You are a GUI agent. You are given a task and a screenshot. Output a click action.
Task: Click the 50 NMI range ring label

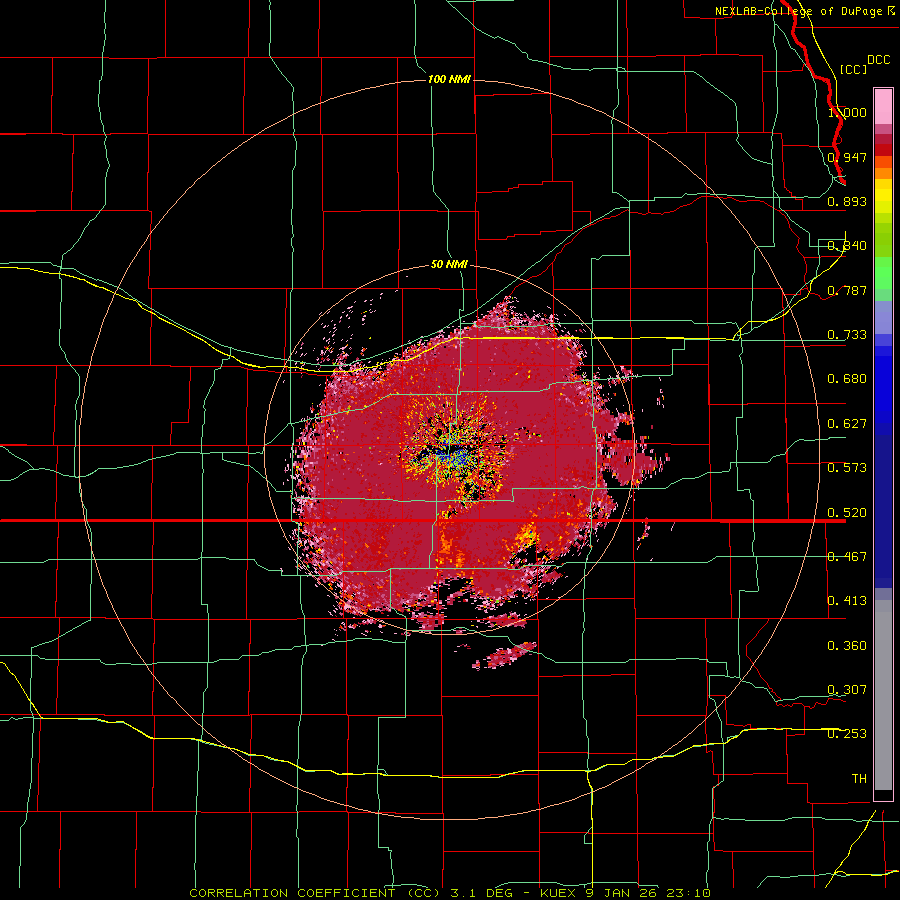(x=449, y=264)
